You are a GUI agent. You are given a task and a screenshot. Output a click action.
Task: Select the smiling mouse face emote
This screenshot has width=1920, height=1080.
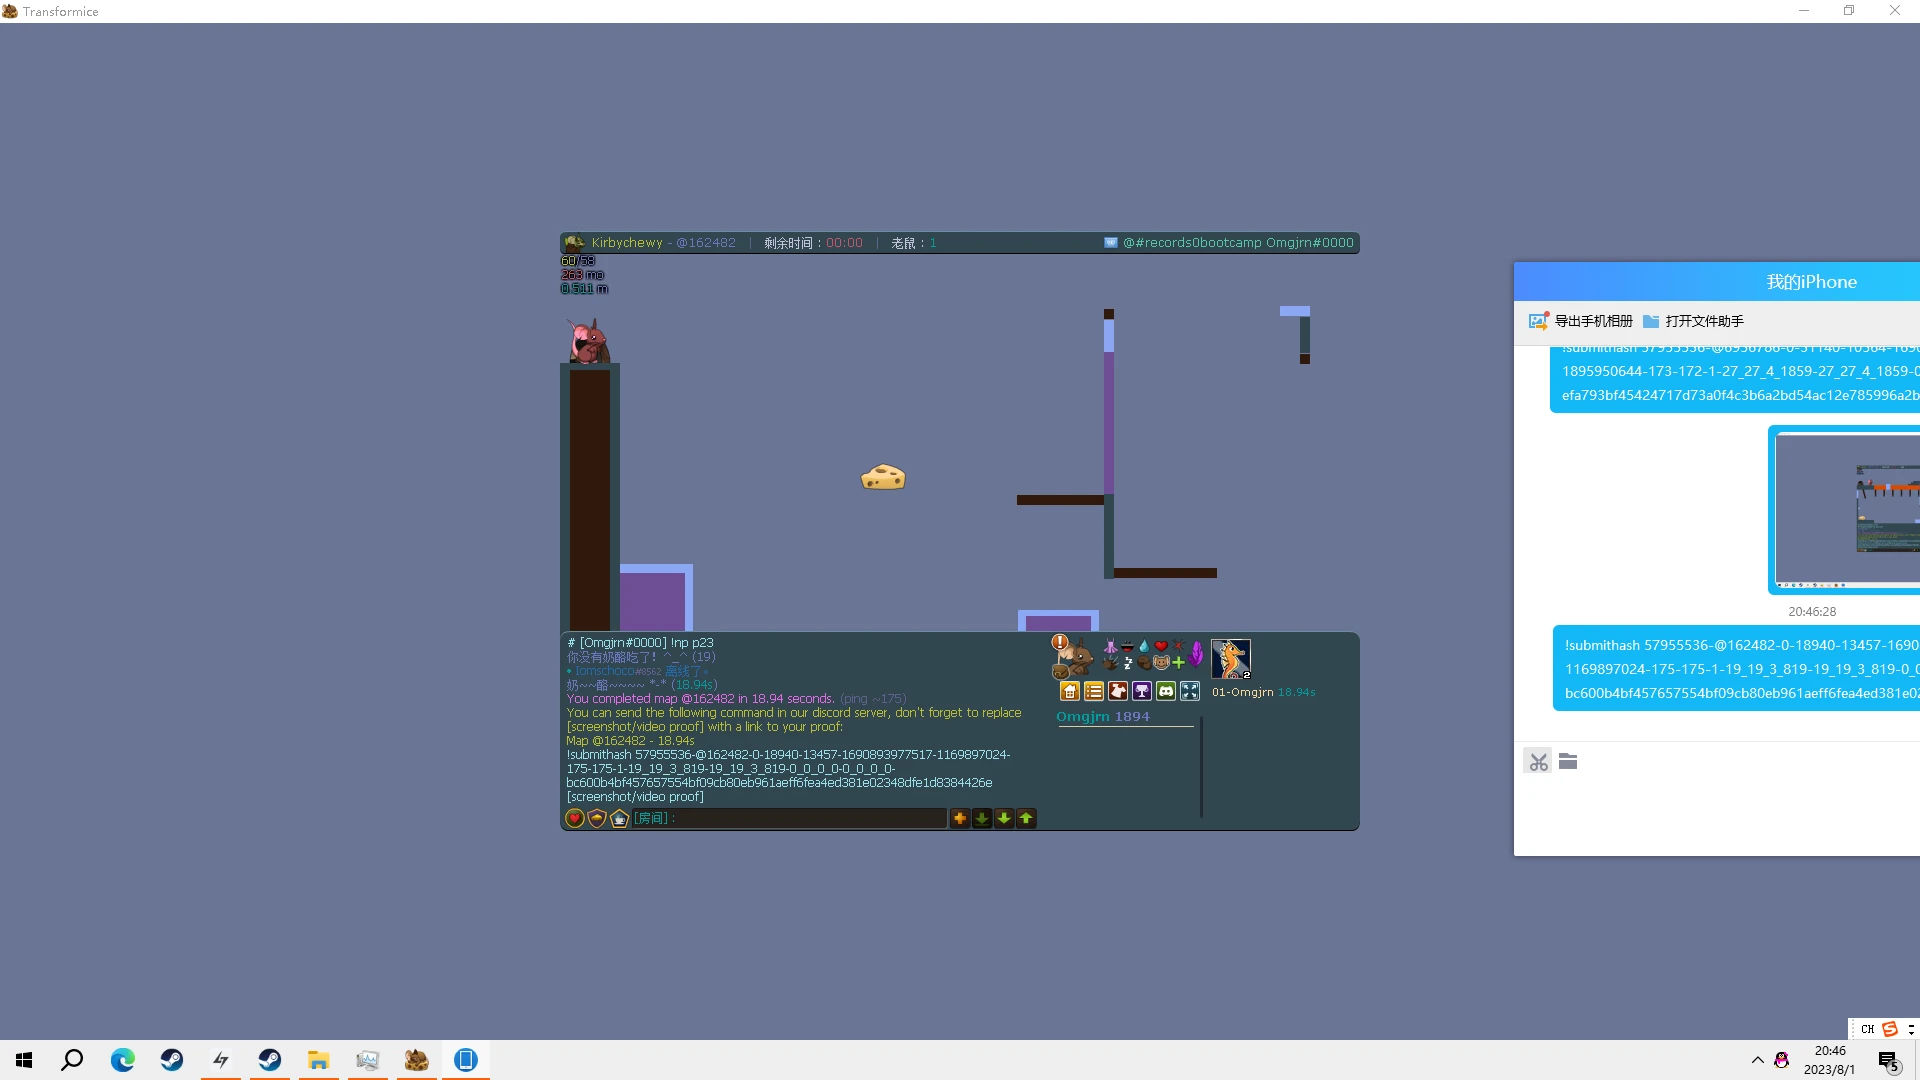(1161, 663)
